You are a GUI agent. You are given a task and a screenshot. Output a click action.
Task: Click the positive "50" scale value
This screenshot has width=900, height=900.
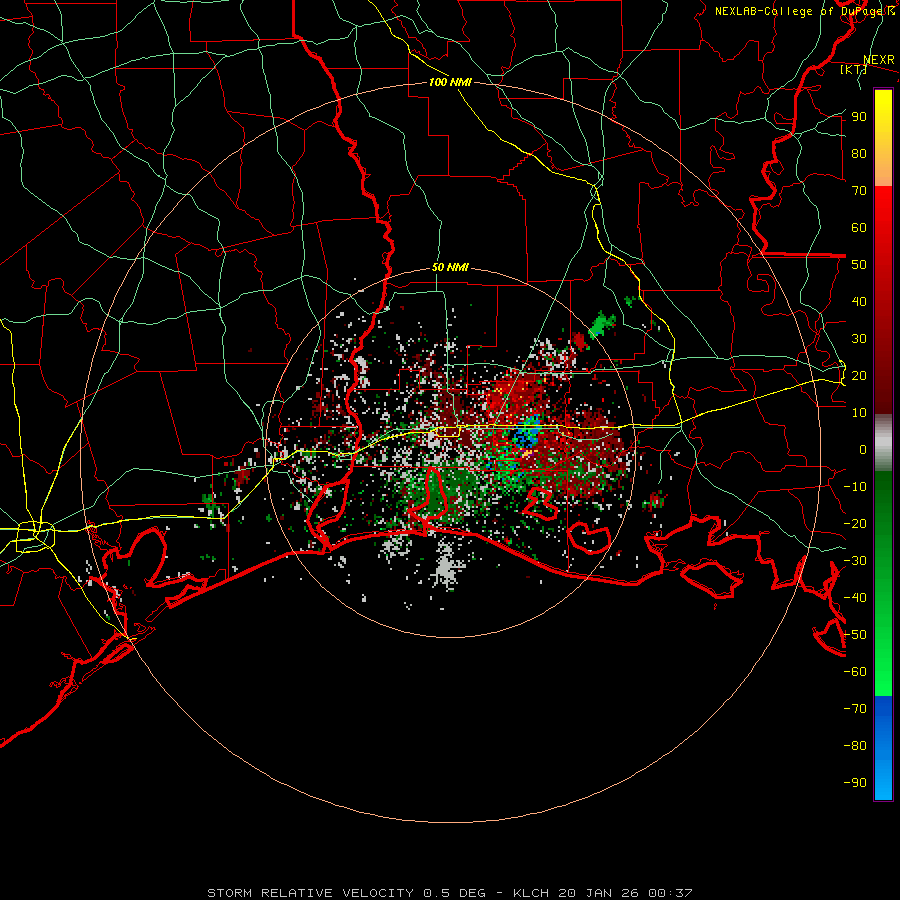859,265
